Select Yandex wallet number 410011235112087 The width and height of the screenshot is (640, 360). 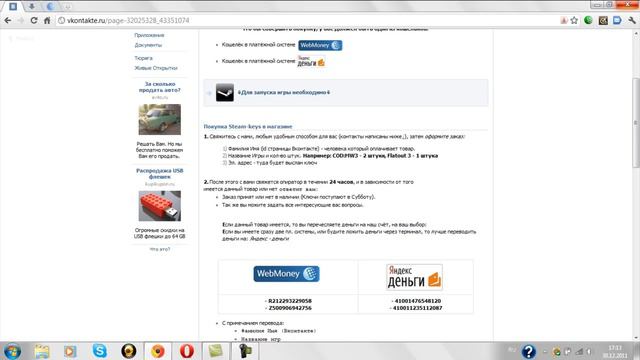417,308
